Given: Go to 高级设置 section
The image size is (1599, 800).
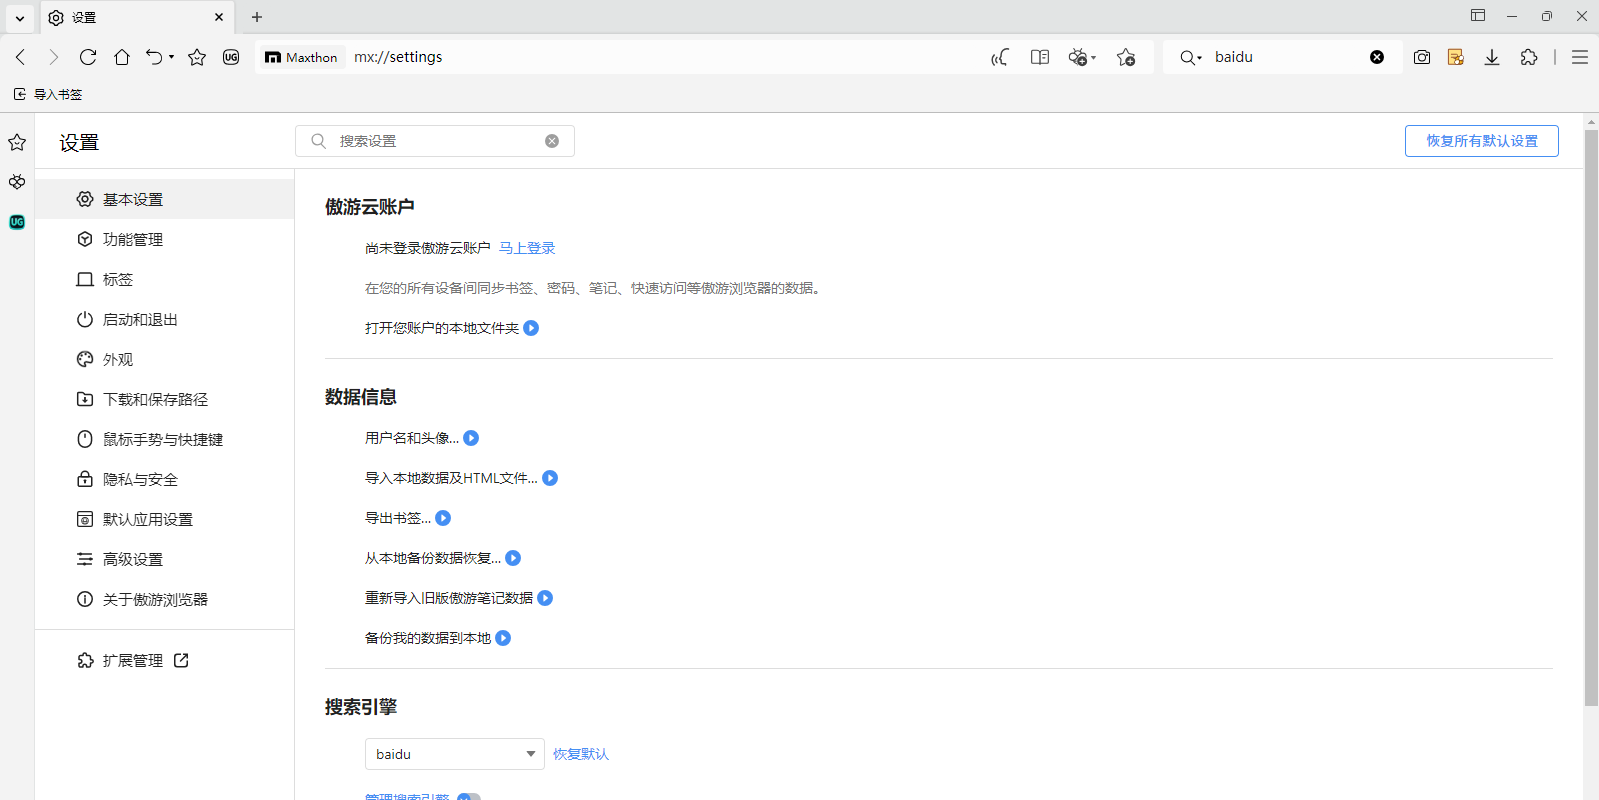Looking at the screenshot, I should click(132, 559).
